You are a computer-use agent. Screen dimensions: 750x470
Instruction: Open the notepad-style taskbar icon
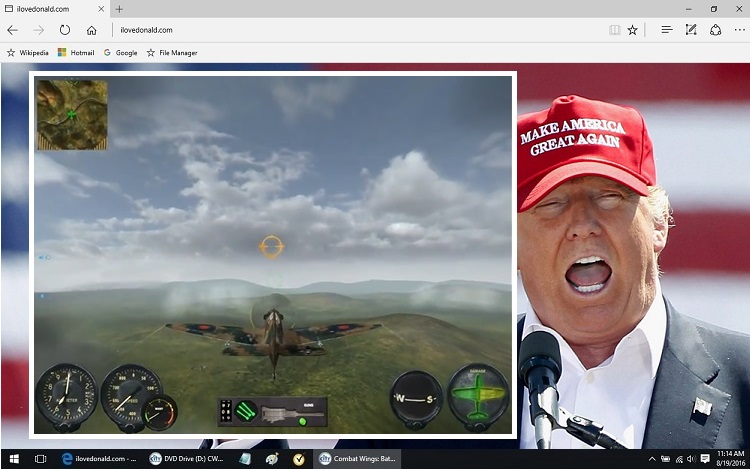[245, 459]
